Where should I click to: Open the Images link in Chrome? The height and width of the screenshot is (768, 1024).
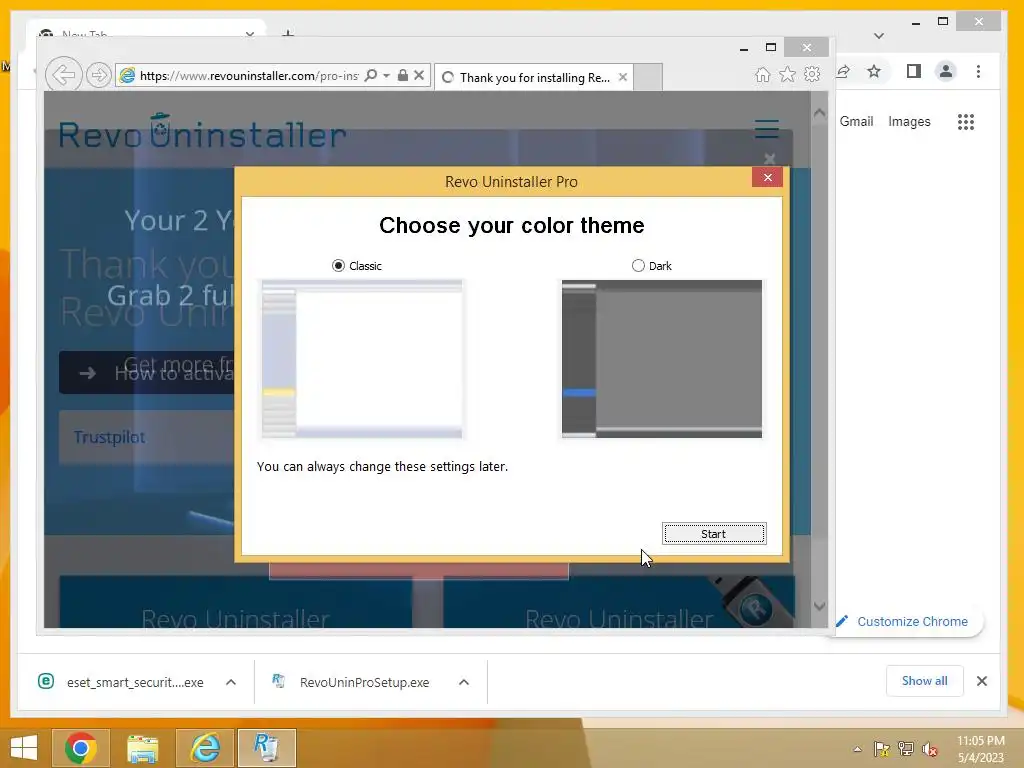(909, 121)
